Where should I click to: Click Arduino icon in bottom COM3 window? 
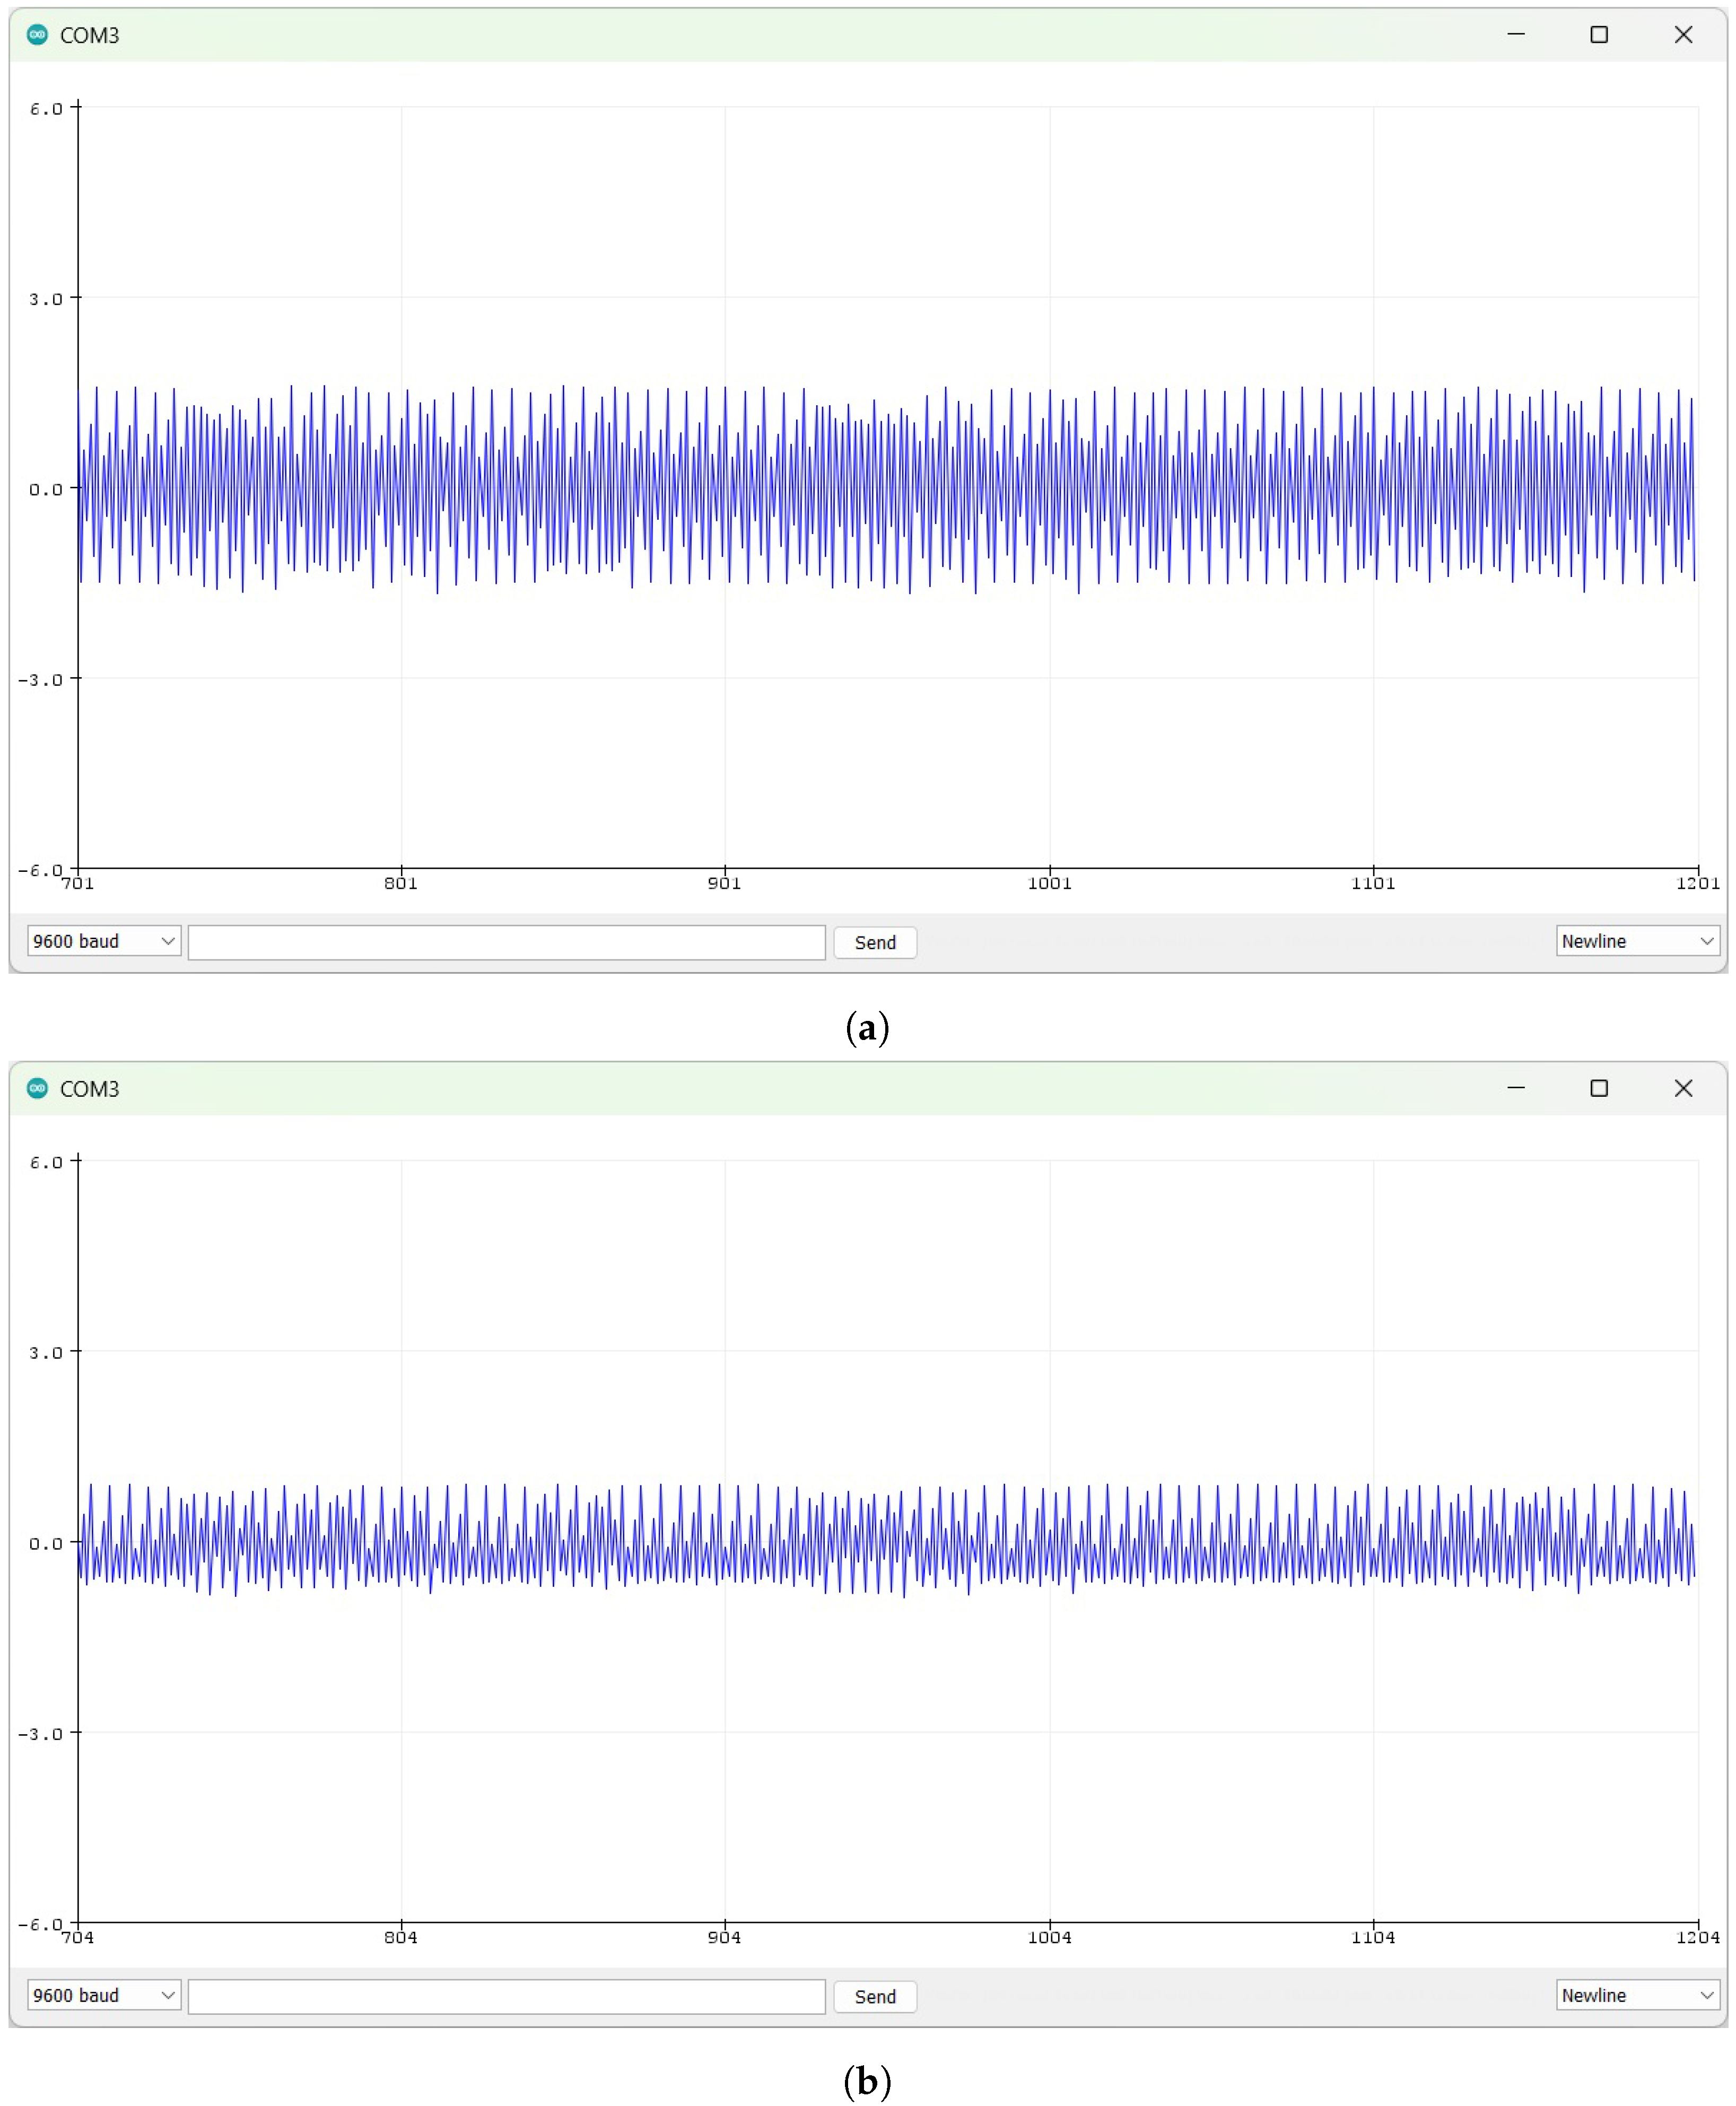[37, 1088]
